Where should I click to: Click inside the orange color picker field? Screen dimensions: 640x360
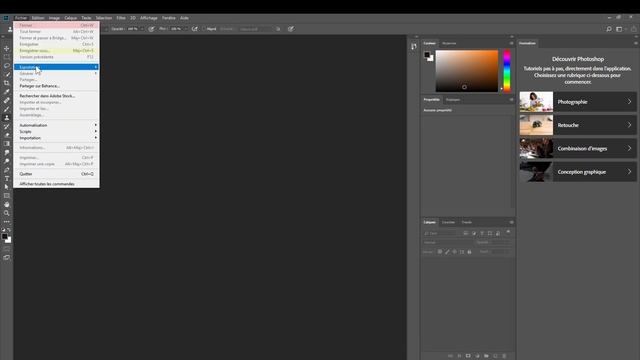click(467, 71)
